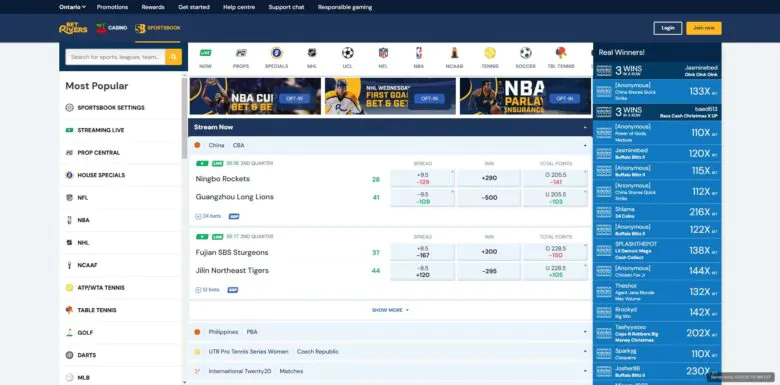
Task: Open the Rewards menu item
Action: pyautogui.click(x=153, y=7)
